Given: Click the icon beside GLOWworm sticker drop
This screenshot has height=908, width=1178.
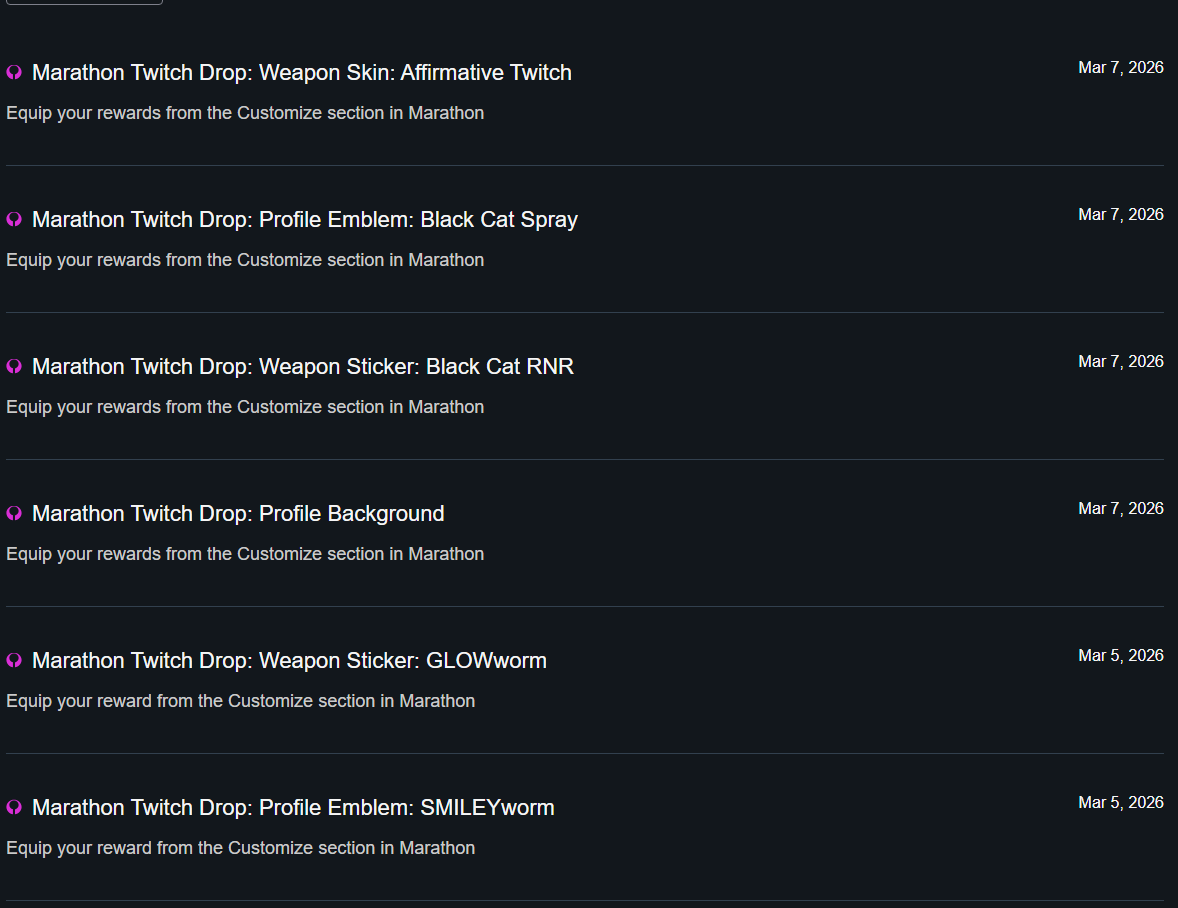Looking at the screenshot, I should click(x=14, y=661).
